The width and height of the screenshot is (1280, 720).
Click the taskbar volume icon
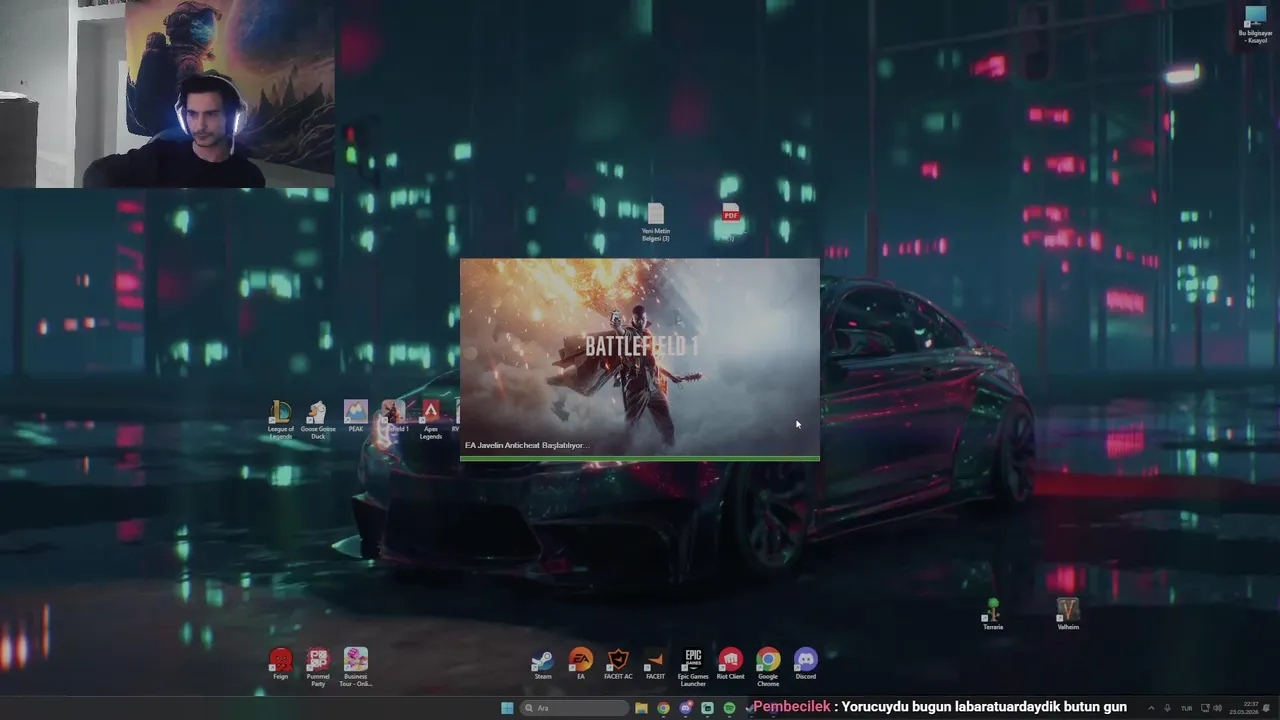click(1217, 708)
